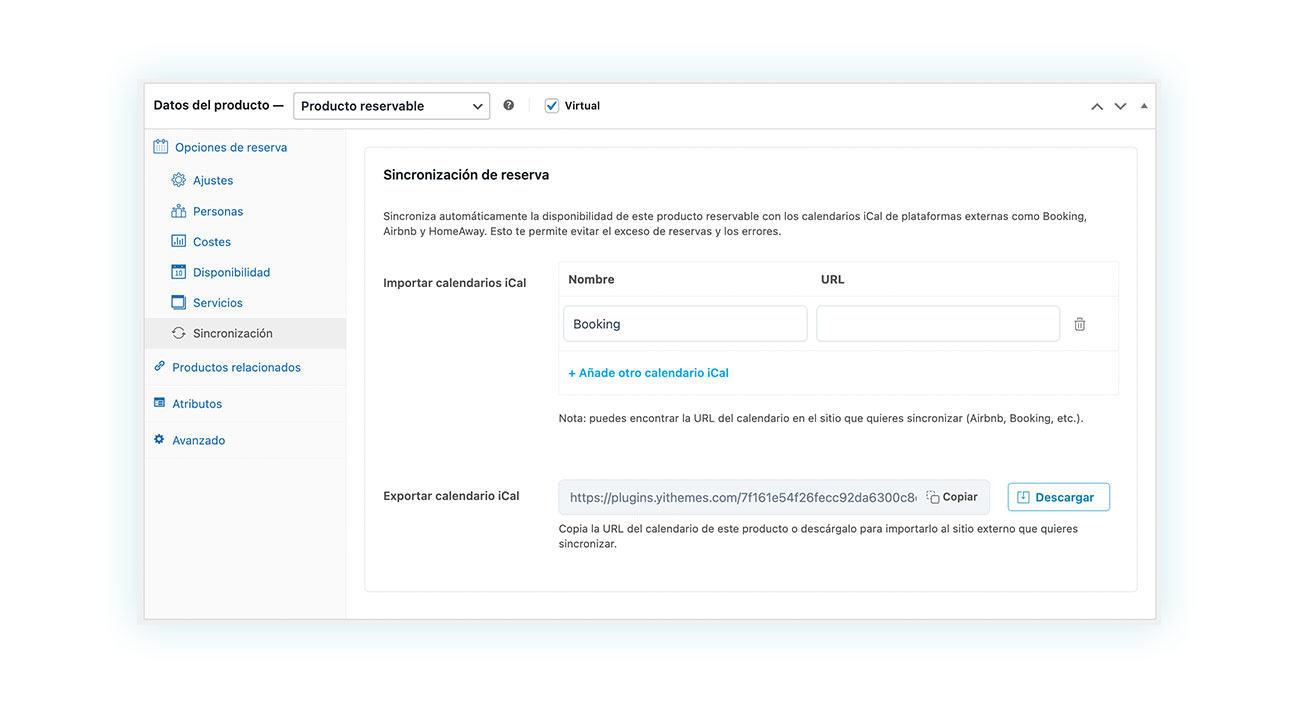Click the Productos relacionados chain icon
The image size is (1300, 704).
pyautogui.click(x=158, y=367)
